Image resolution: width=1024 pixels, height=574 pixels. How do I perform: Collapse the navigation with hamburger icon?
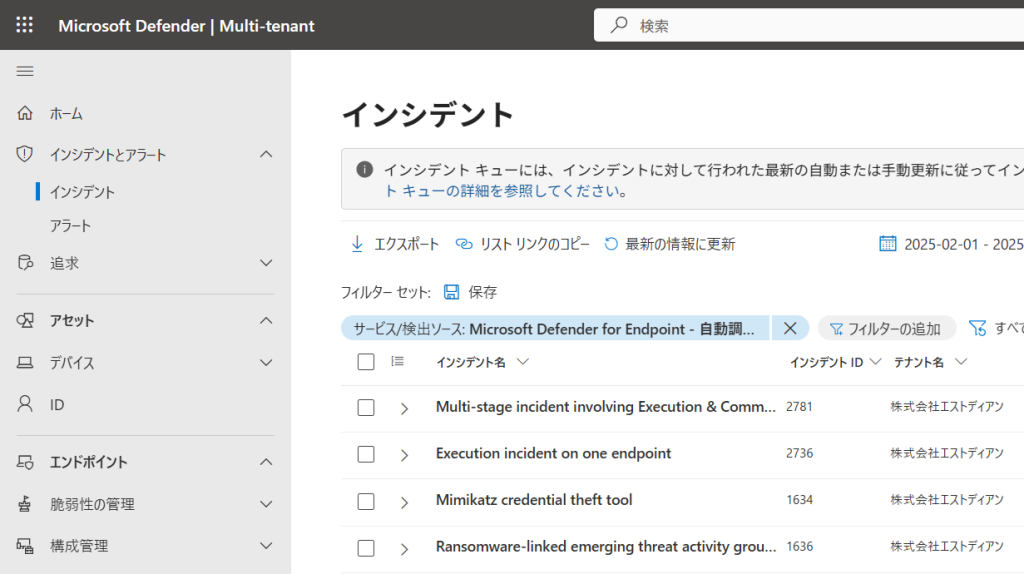click(x=25, y=71)
